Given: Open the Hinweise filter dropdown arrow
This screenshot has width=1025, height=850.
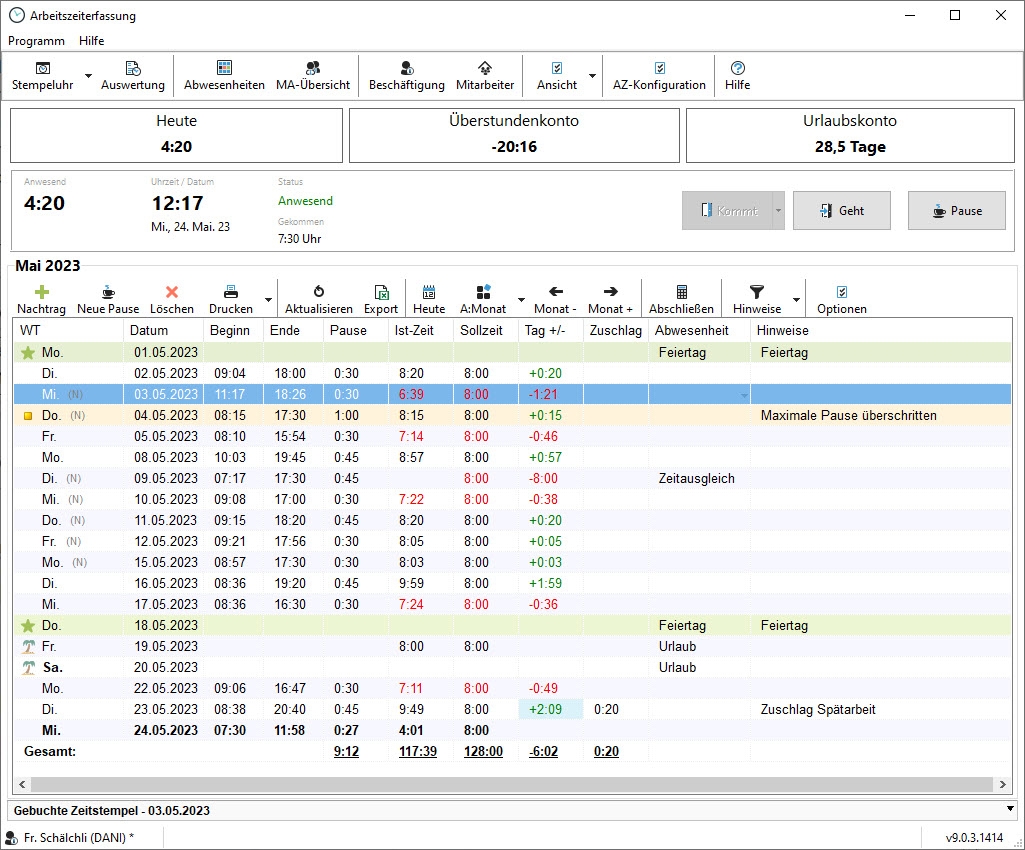Looking at the screenshot, I should point(797,299).
